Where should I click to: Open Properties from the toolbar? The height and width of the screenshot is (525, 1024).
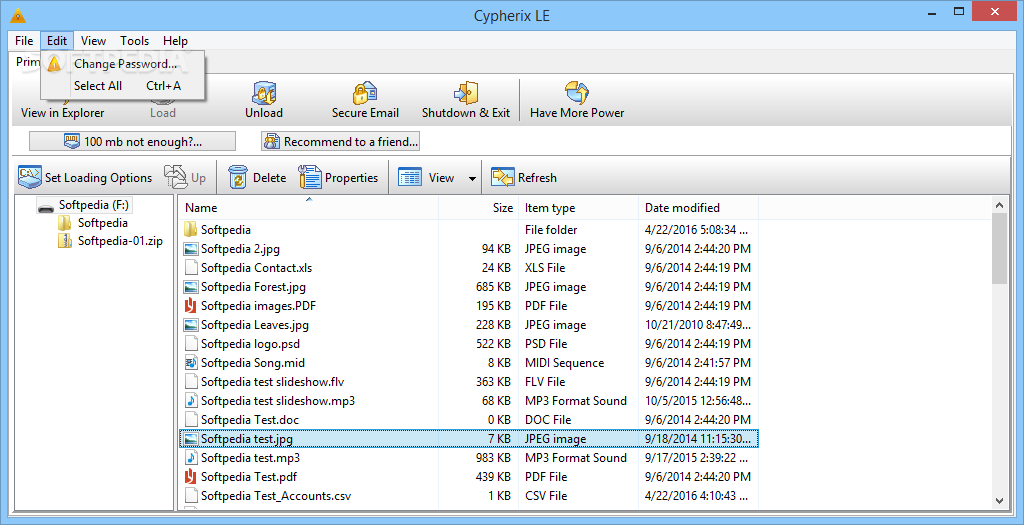[338, 178]
